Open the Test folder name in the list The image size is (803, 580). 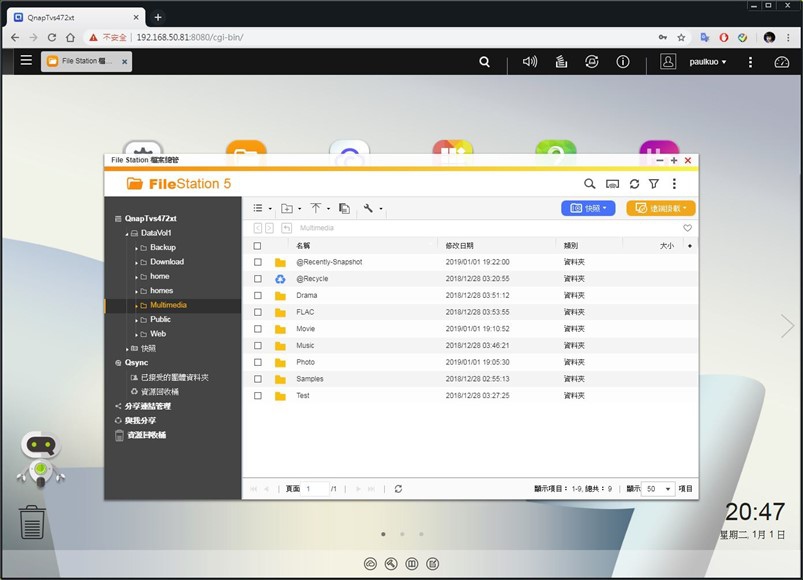click(x=303, y=396)
